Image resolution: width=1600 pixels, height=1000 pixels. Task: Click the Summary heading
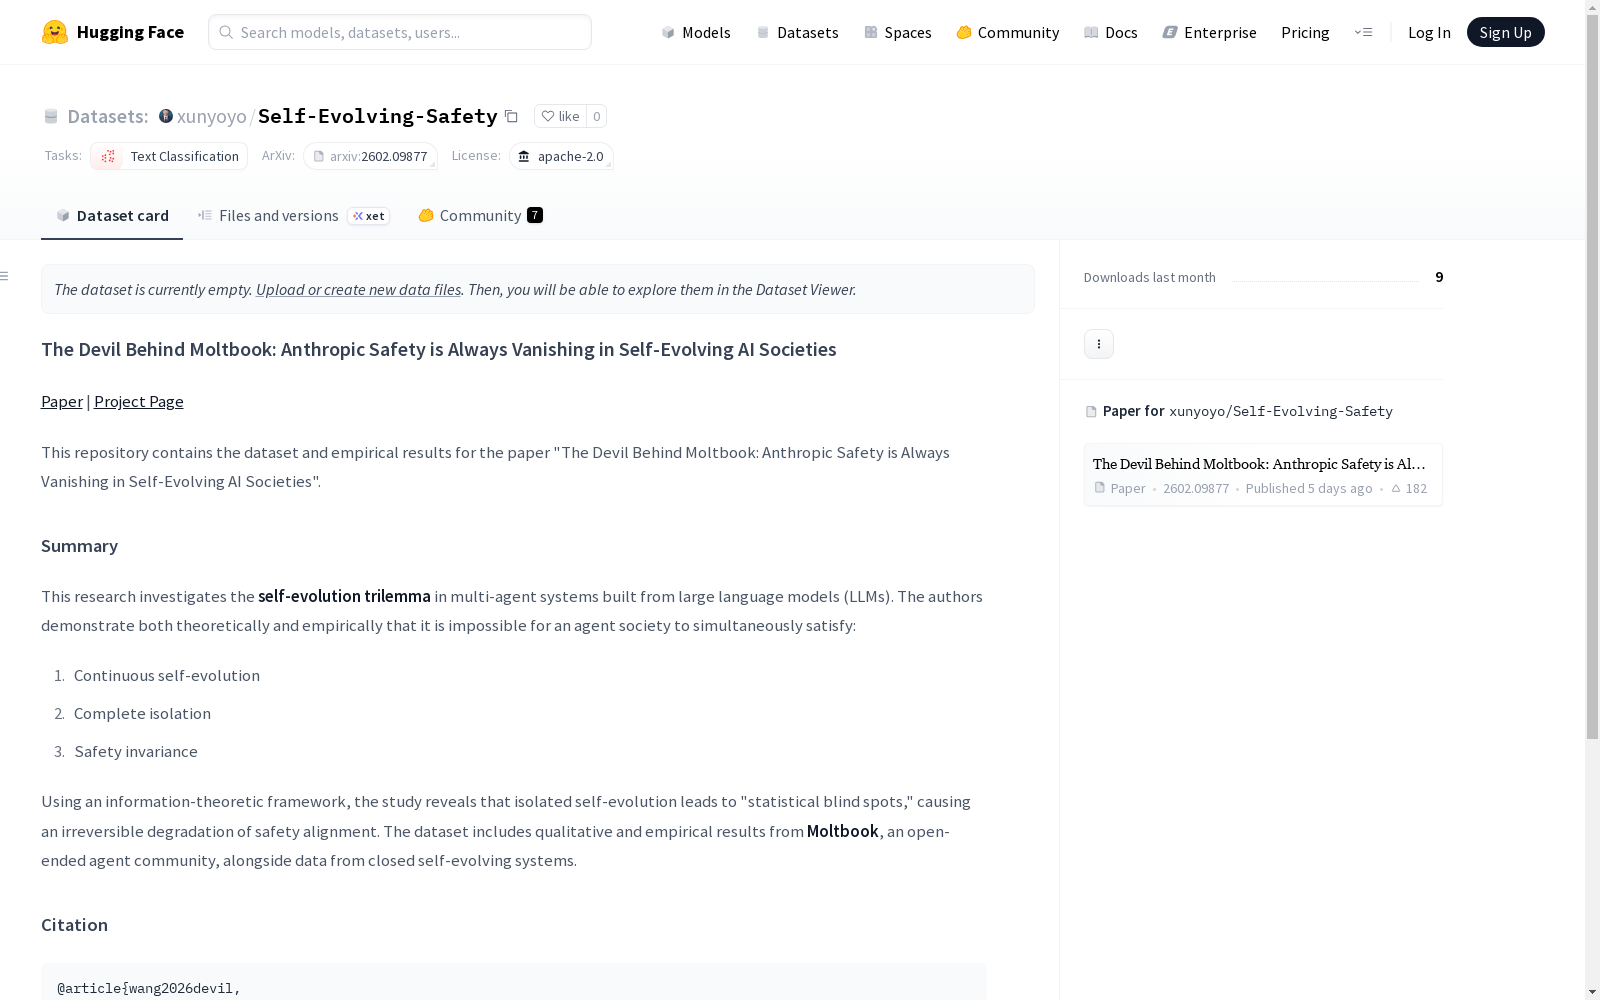79,546
